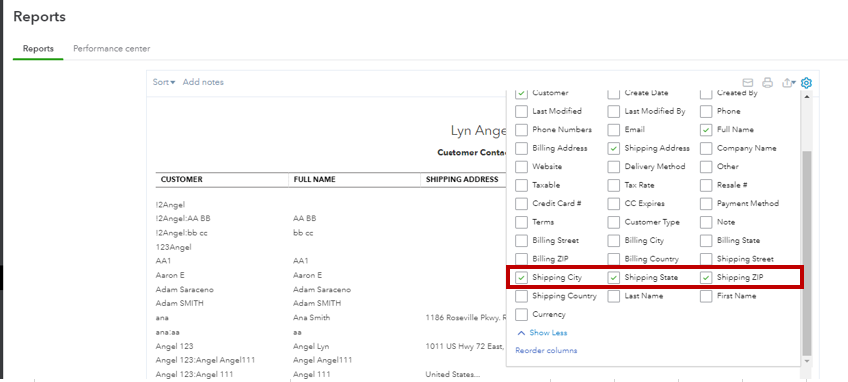Click the Ana Smith full name cell
The height and width of the screenshot is (382, 848).
312,318
